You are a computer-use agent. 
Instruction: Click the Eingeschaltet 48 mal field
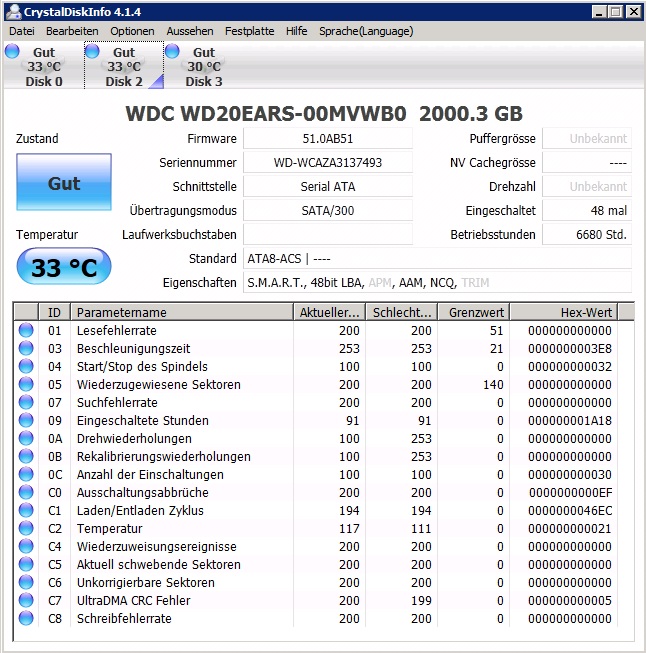pyautogui.click(x=587, y=210)
